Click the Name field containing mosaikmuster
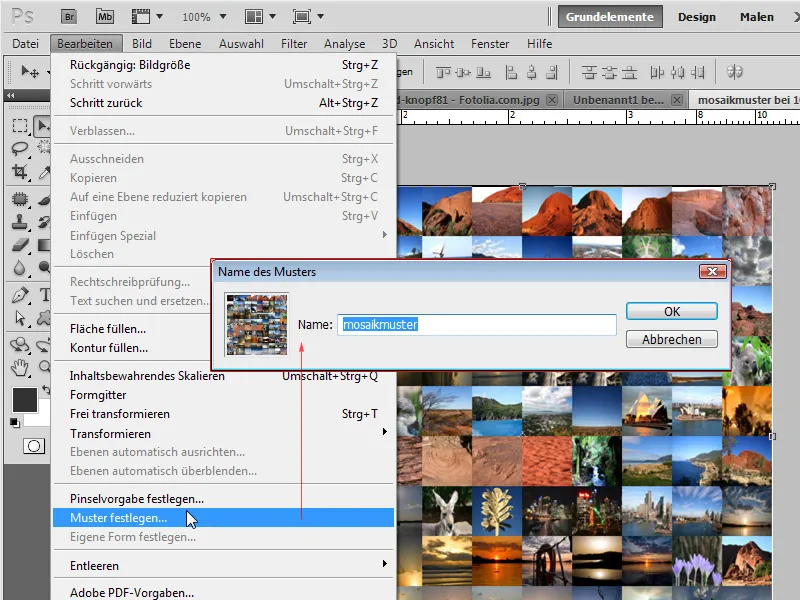Viewport: 800px width, 600px height. (x=477, y=324)
